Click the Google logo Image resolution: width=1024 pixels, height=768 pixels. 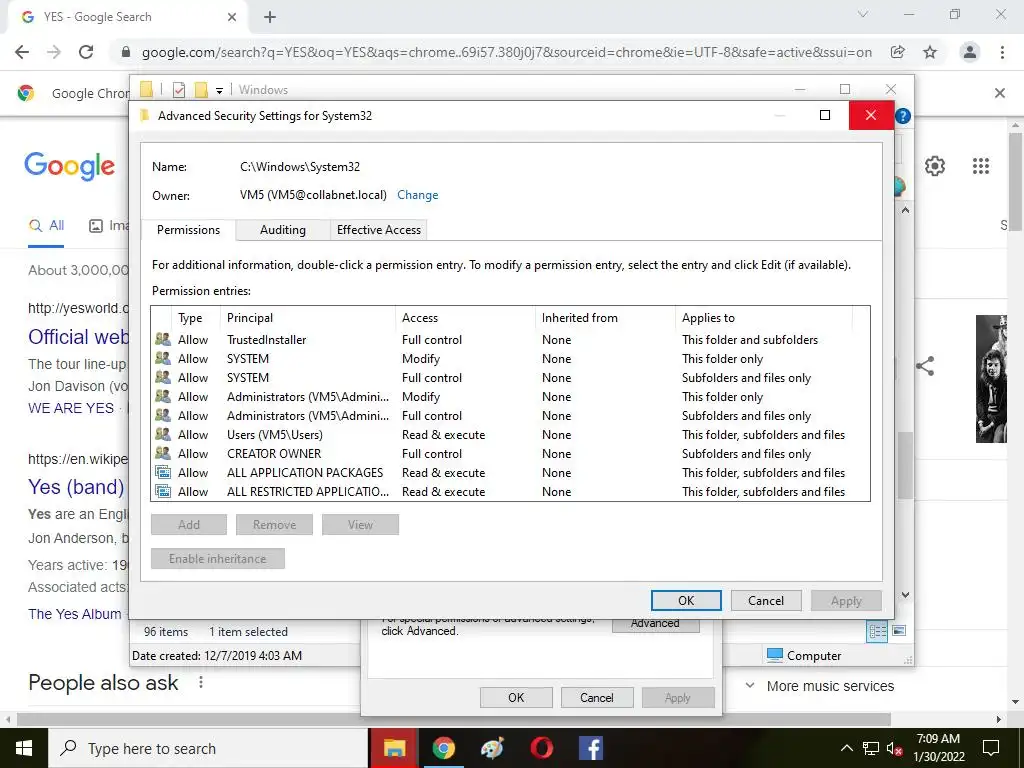[69, 166]
